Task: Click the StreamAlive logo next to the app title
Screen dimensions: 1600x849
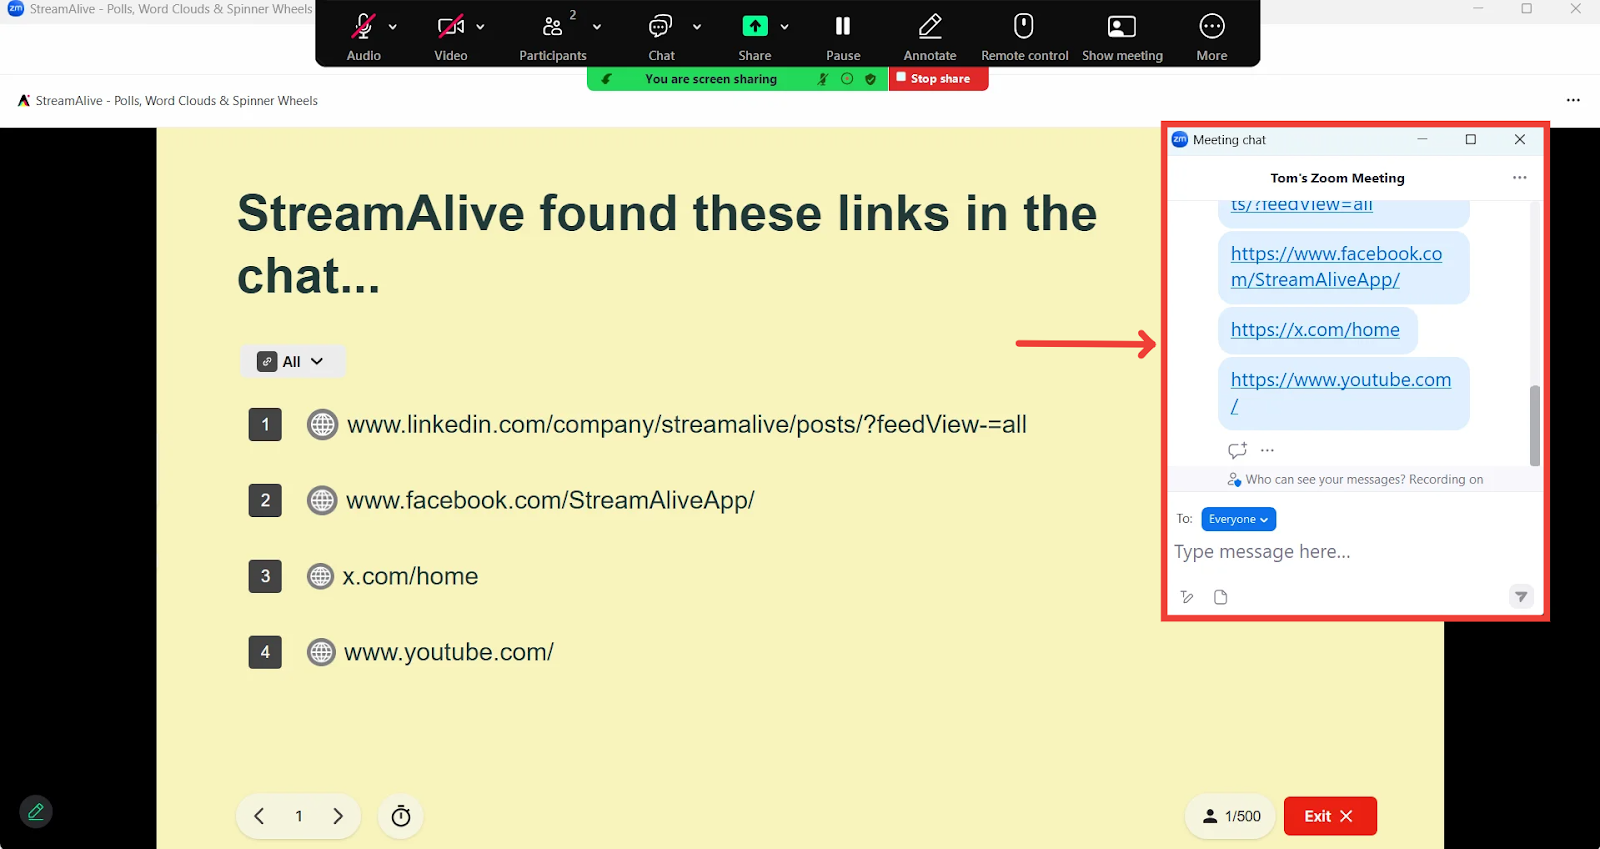Action: (x=24, y=100)
